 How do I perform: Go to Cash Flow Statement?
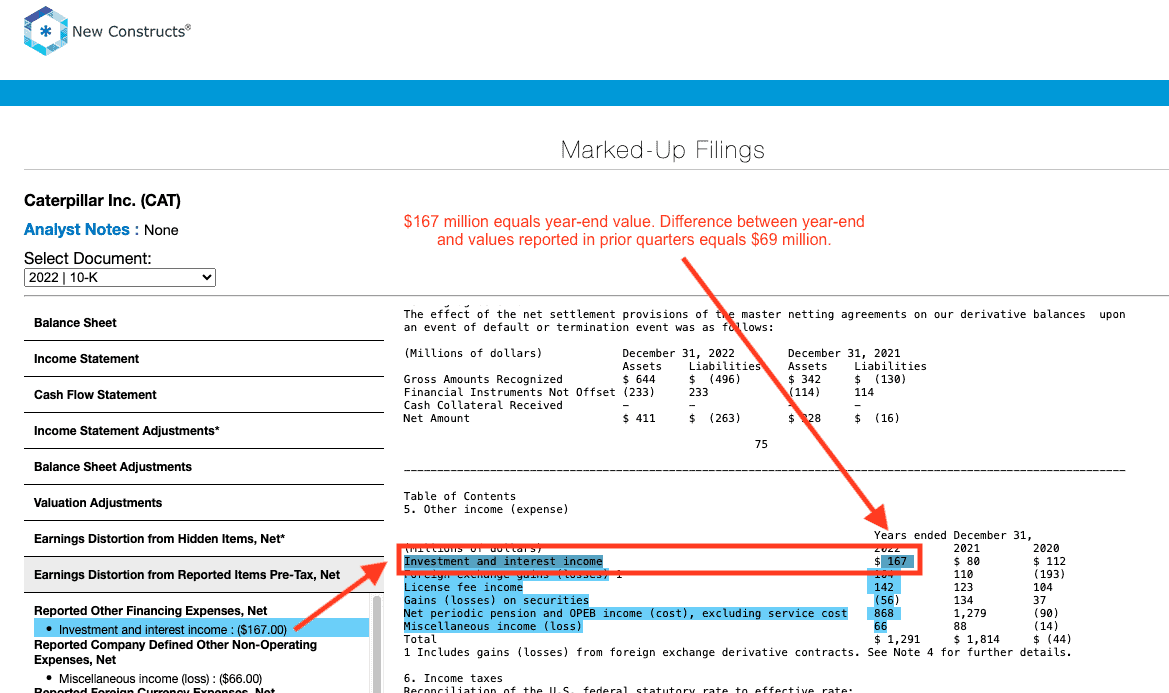[x=204, y=395]
